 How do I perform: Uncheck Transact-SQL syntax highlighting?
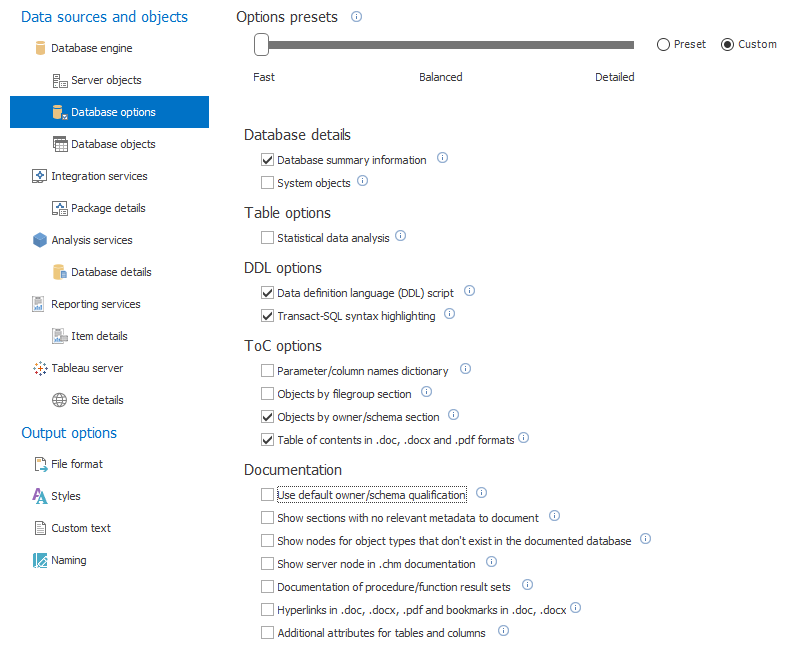pyautogui.click(x=267, y=316)
